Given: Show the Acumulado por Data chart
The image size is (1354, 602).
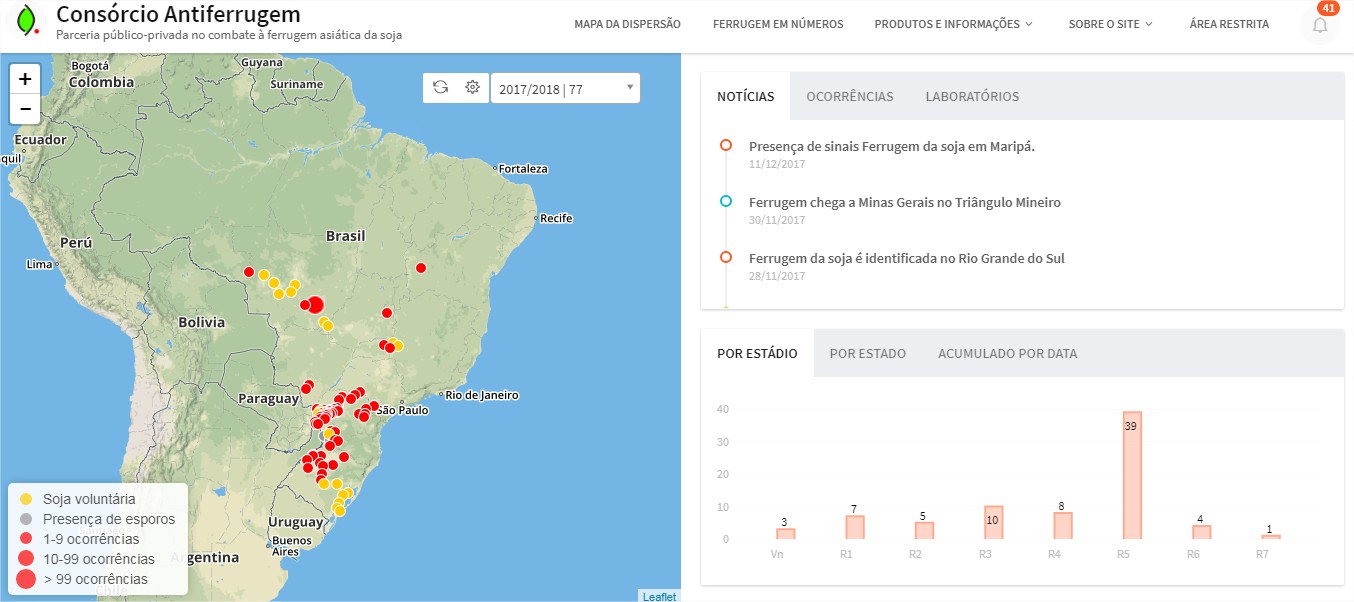Looking at the screenshot, I should click(x=1007, y=353).
